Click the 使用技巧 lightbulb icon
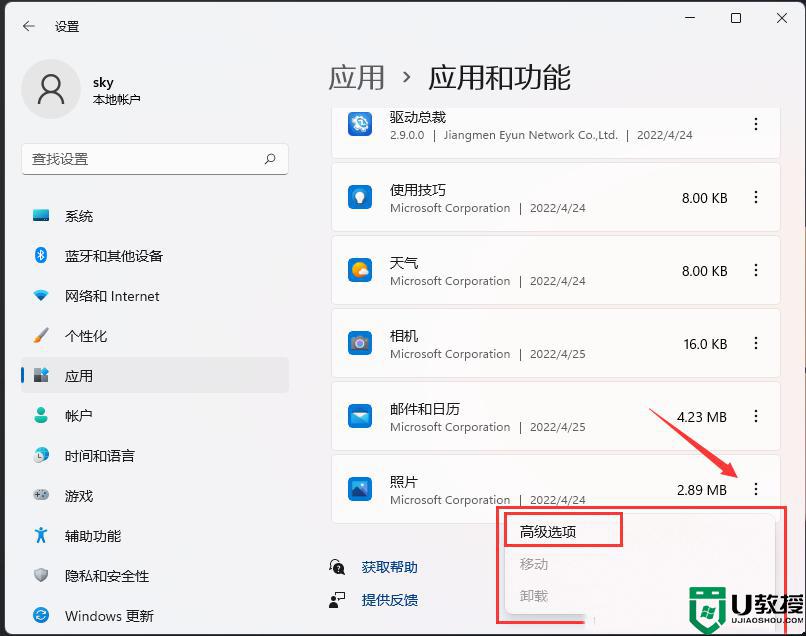Screen dimensions: 806x636 [360, 197]
